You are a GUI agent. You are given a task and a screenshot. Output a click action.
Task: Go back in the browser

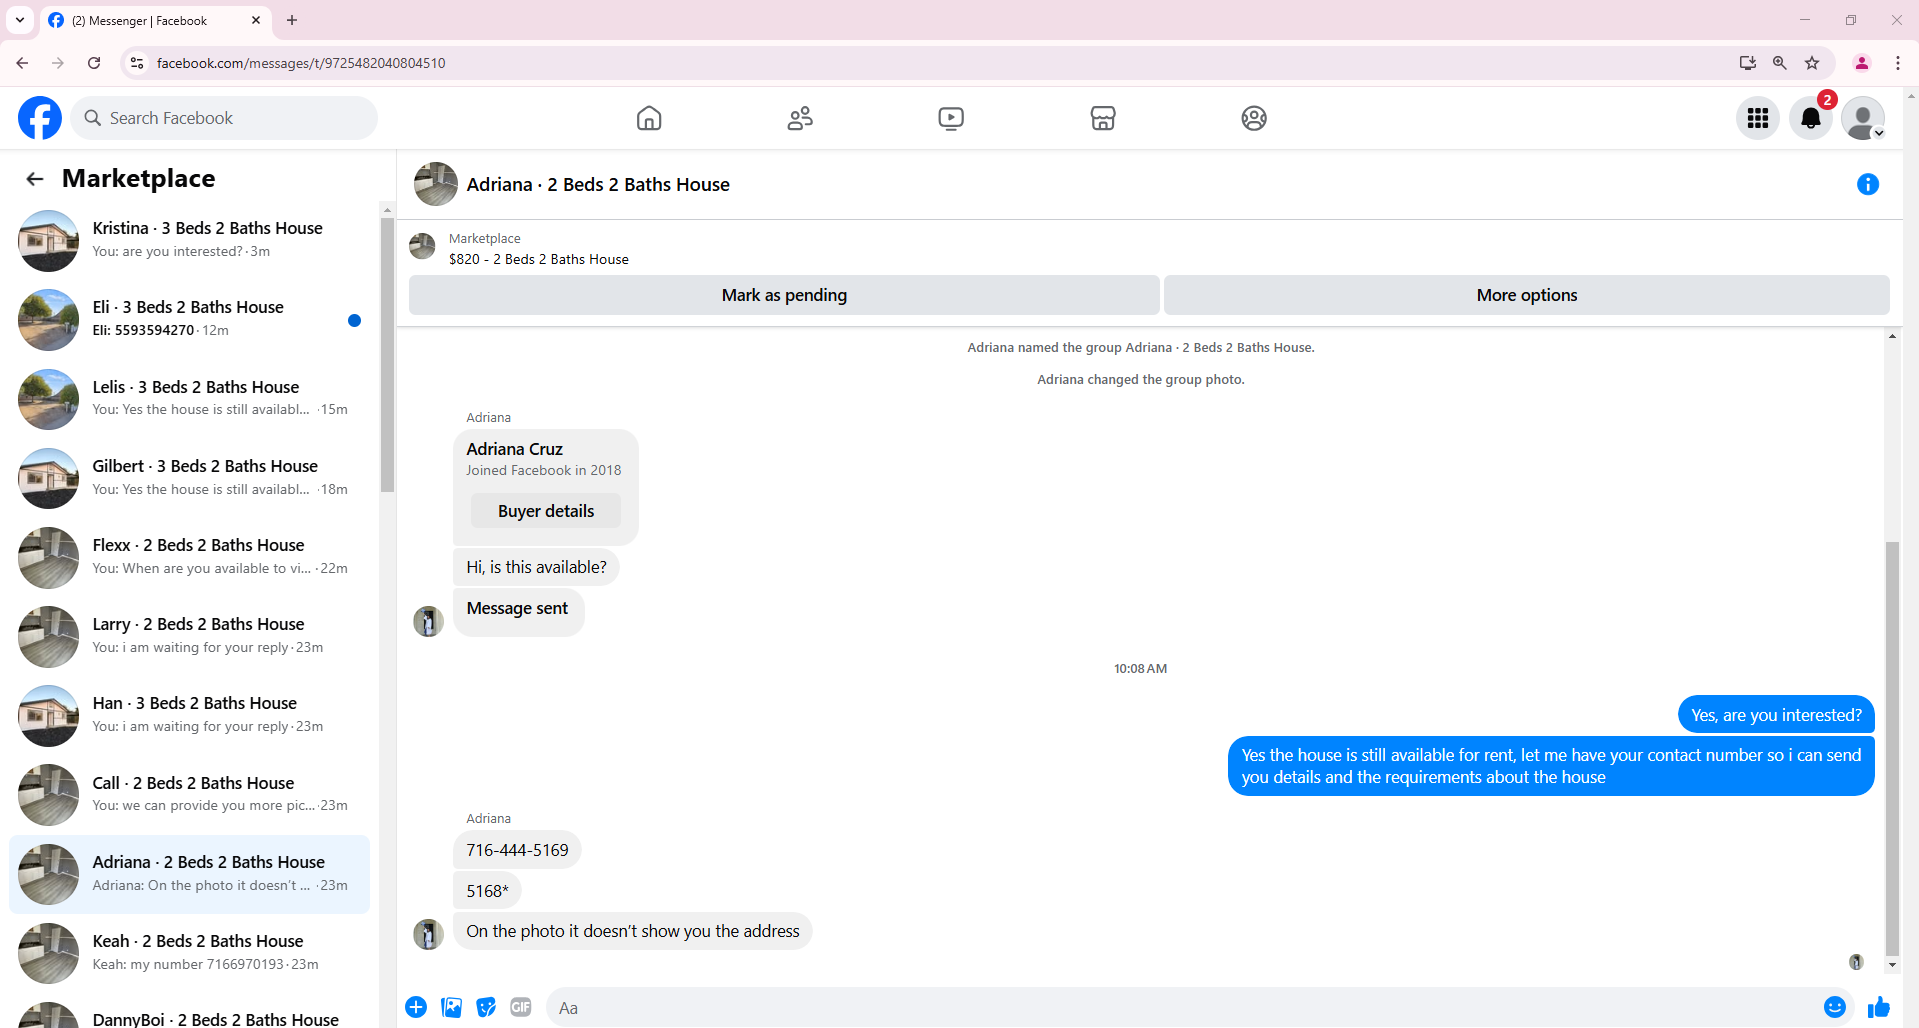[22, 63]
